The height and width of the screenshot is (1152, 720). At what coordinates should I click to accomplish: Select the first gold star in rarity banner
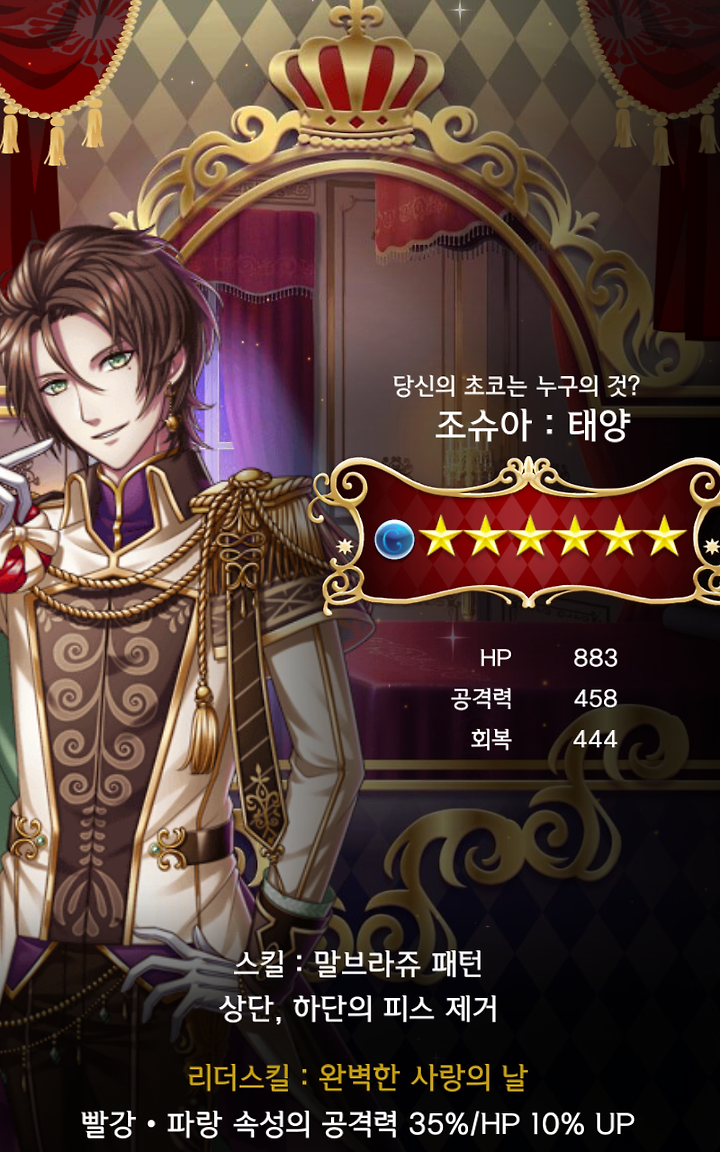click(x=441, y=536)
